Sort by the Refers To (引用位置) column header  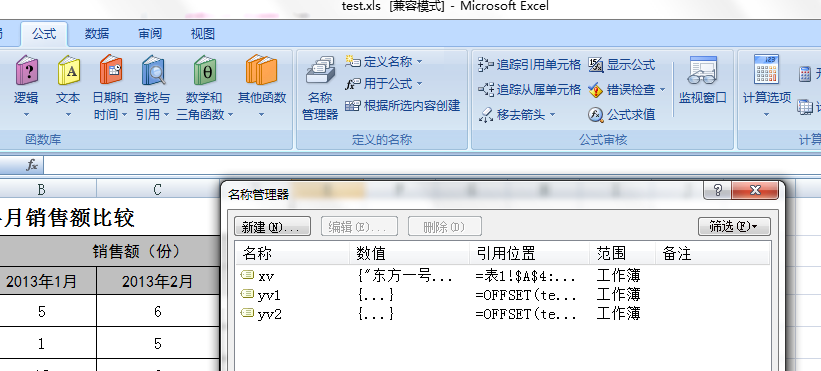(529, 254)
